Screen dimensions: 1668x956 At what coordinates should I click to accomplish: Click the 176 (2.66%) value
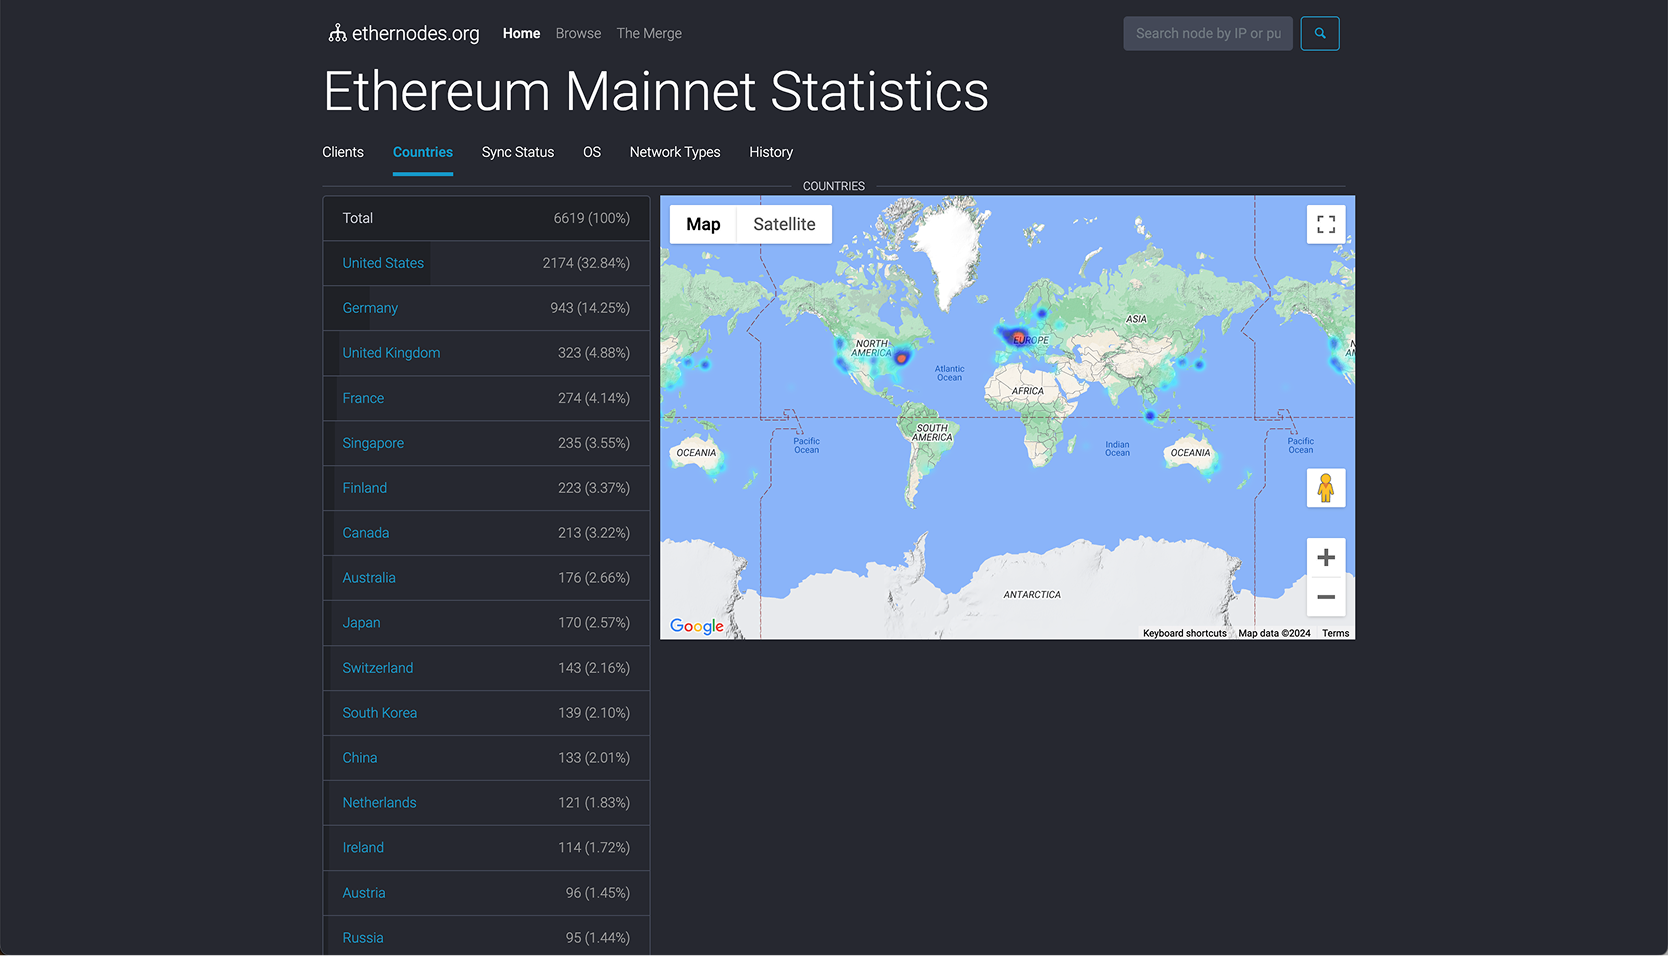594,578
